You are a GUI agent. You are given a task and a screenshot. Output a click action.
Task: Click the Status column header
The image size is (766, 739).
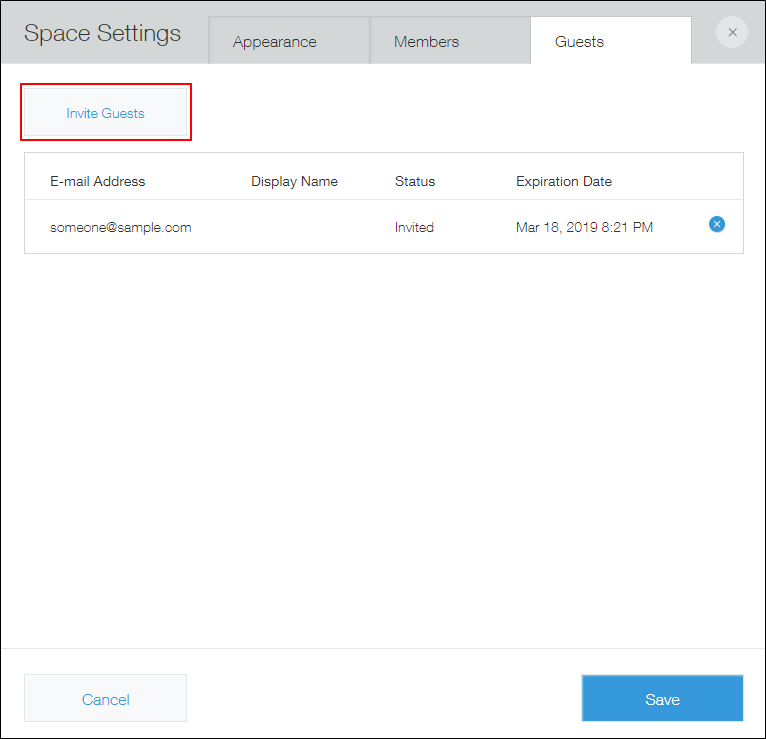415,181
